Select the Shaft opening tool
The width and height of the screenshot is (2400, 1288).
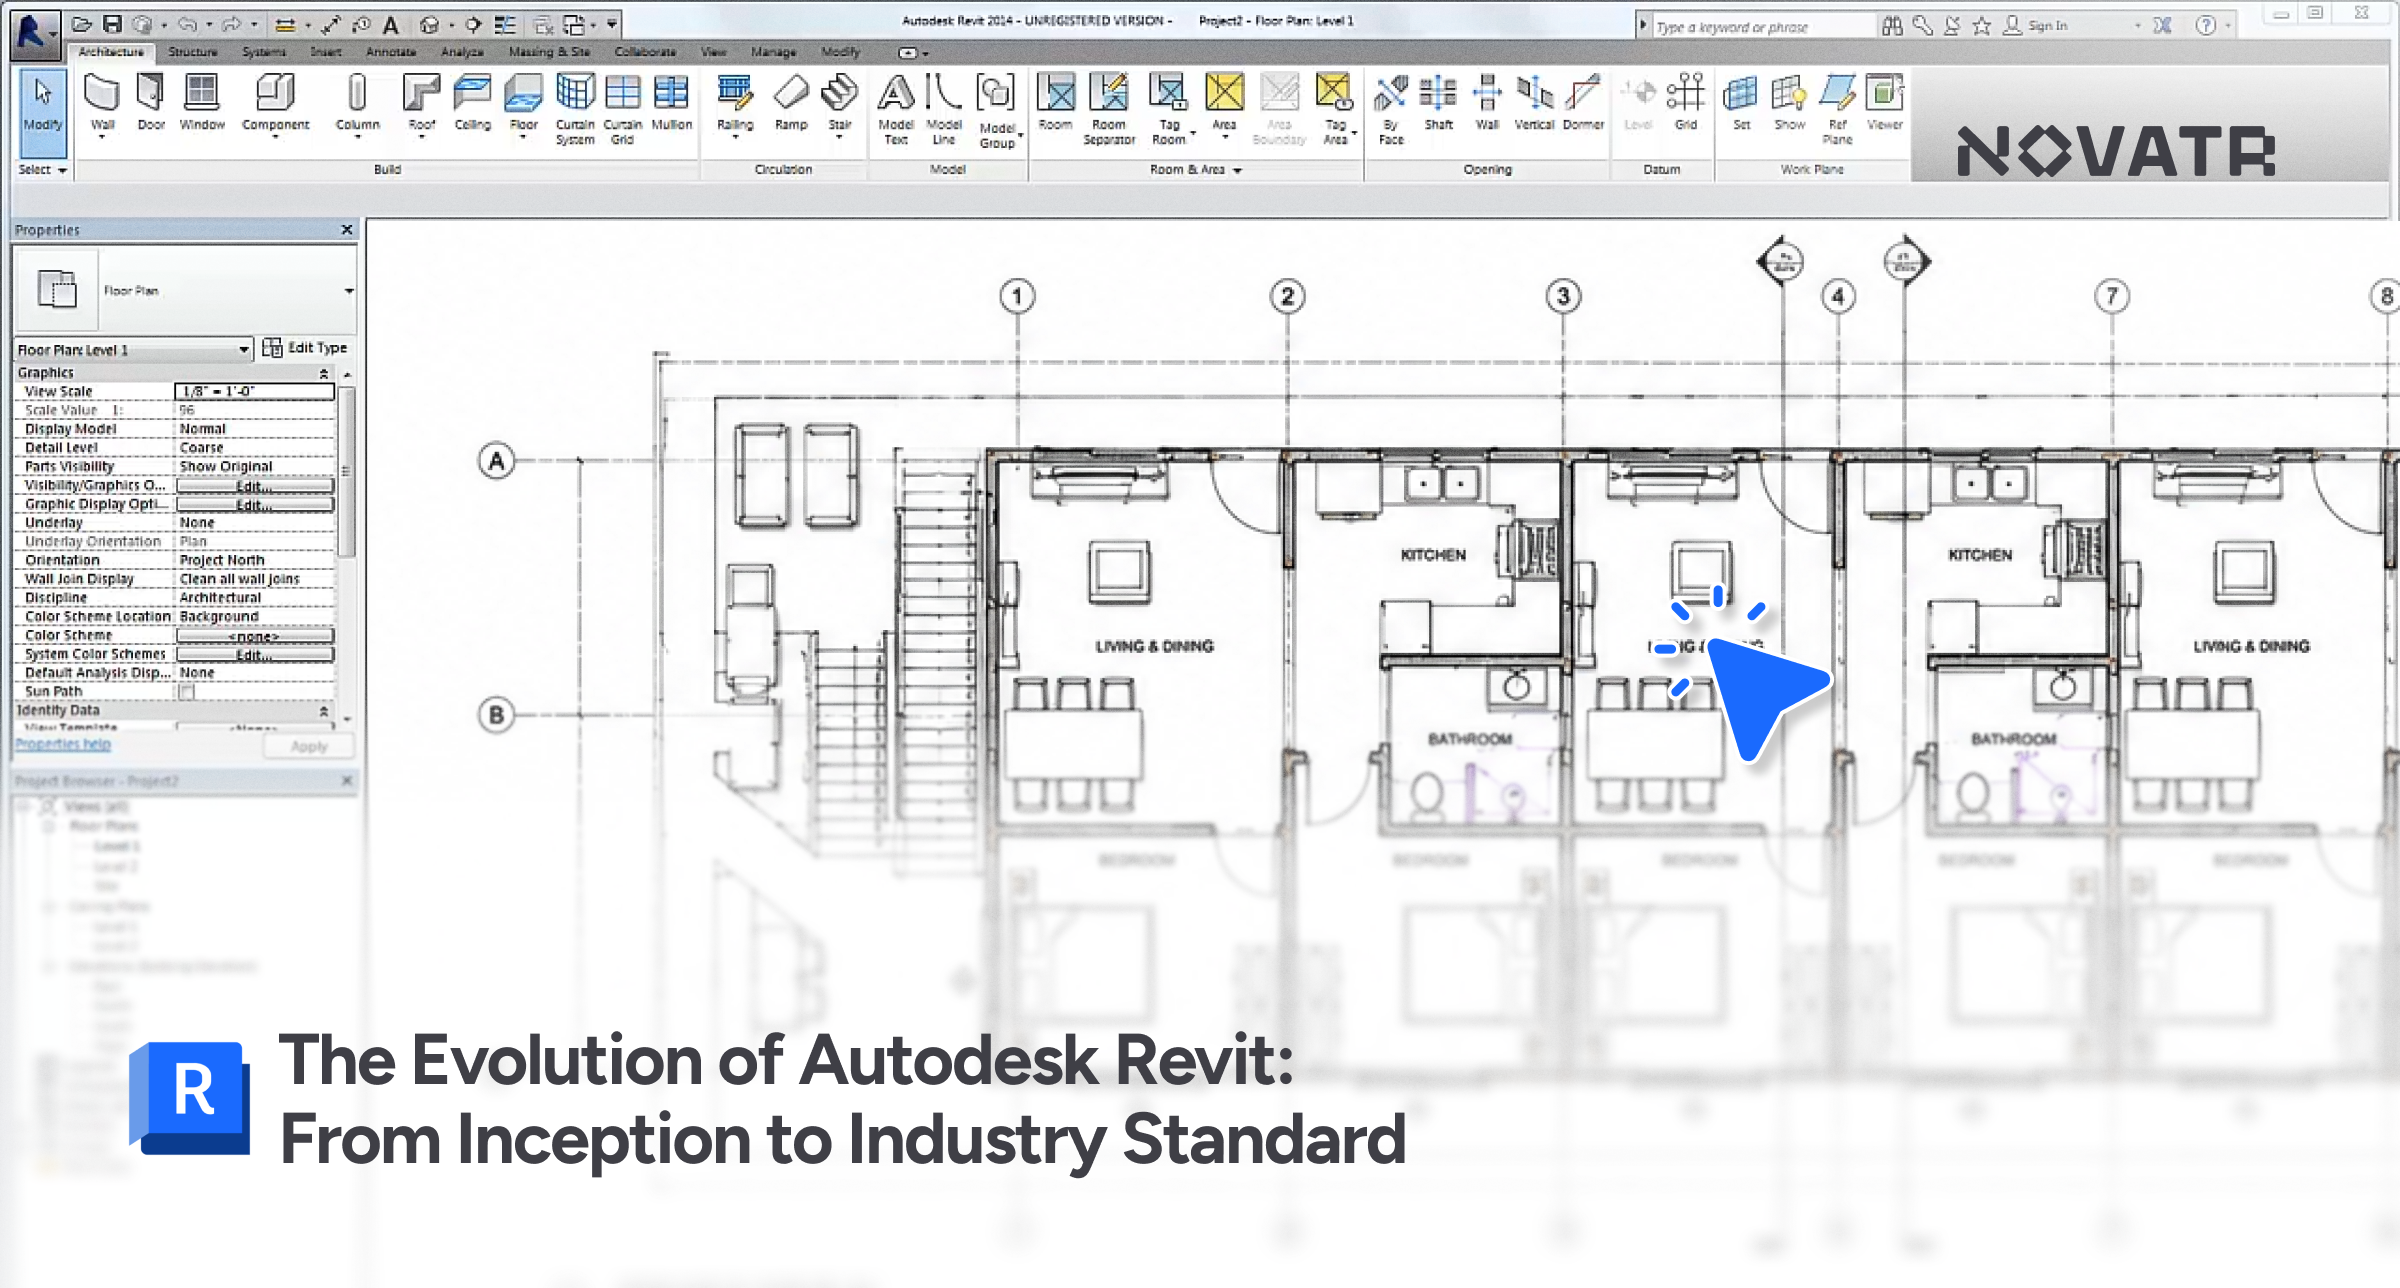(1438, 103)
